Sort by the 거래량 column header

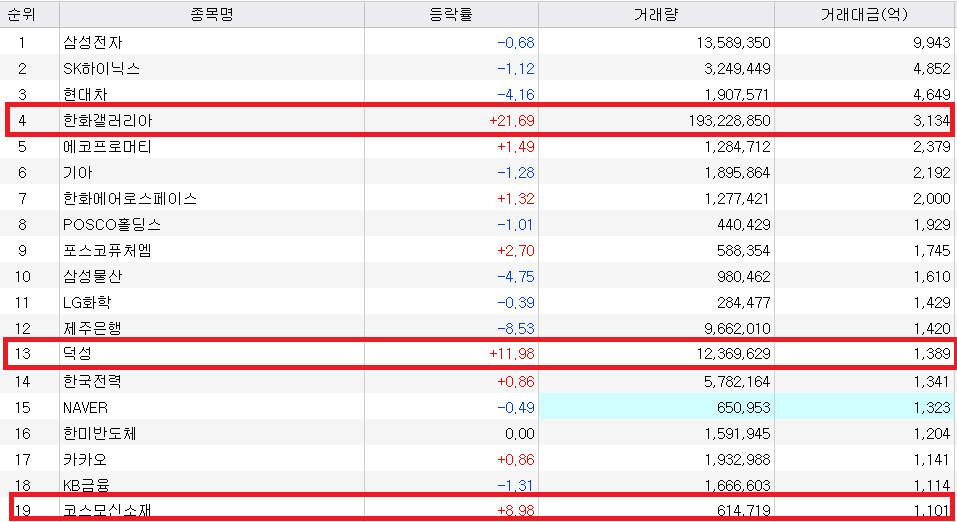(x=656, y=14)
